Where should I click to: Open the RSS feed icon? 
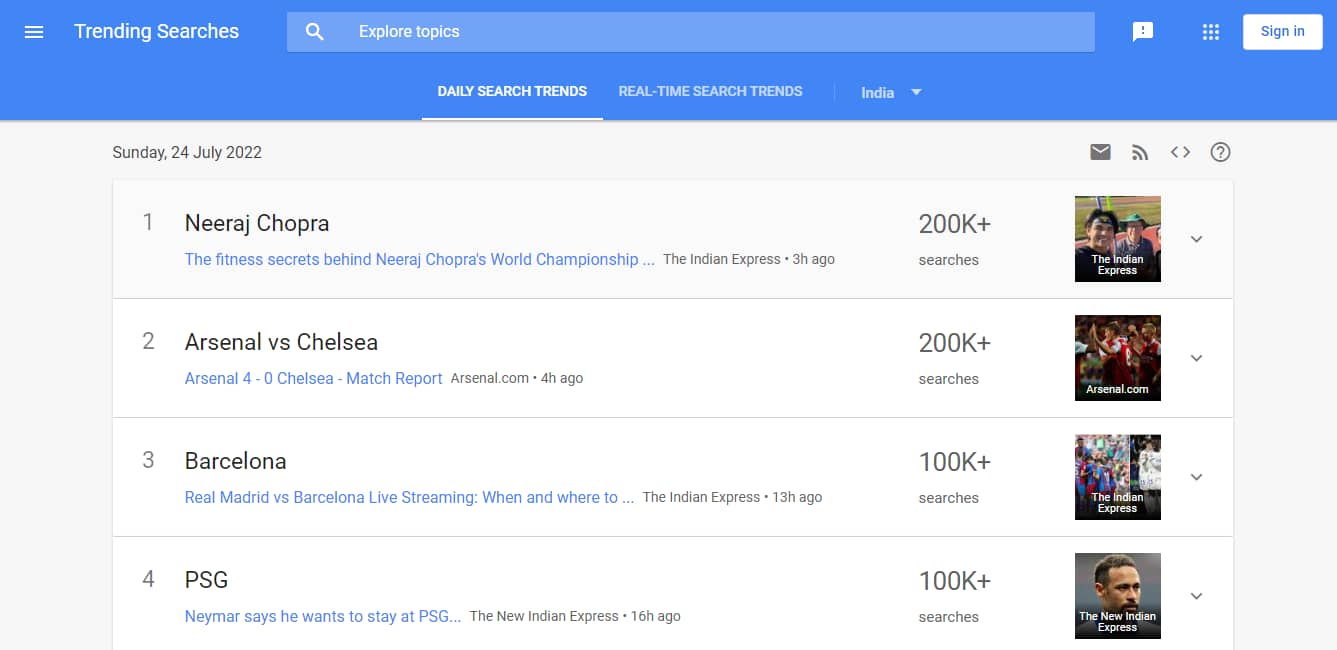pyautogui.click(x=1140, y=152)
